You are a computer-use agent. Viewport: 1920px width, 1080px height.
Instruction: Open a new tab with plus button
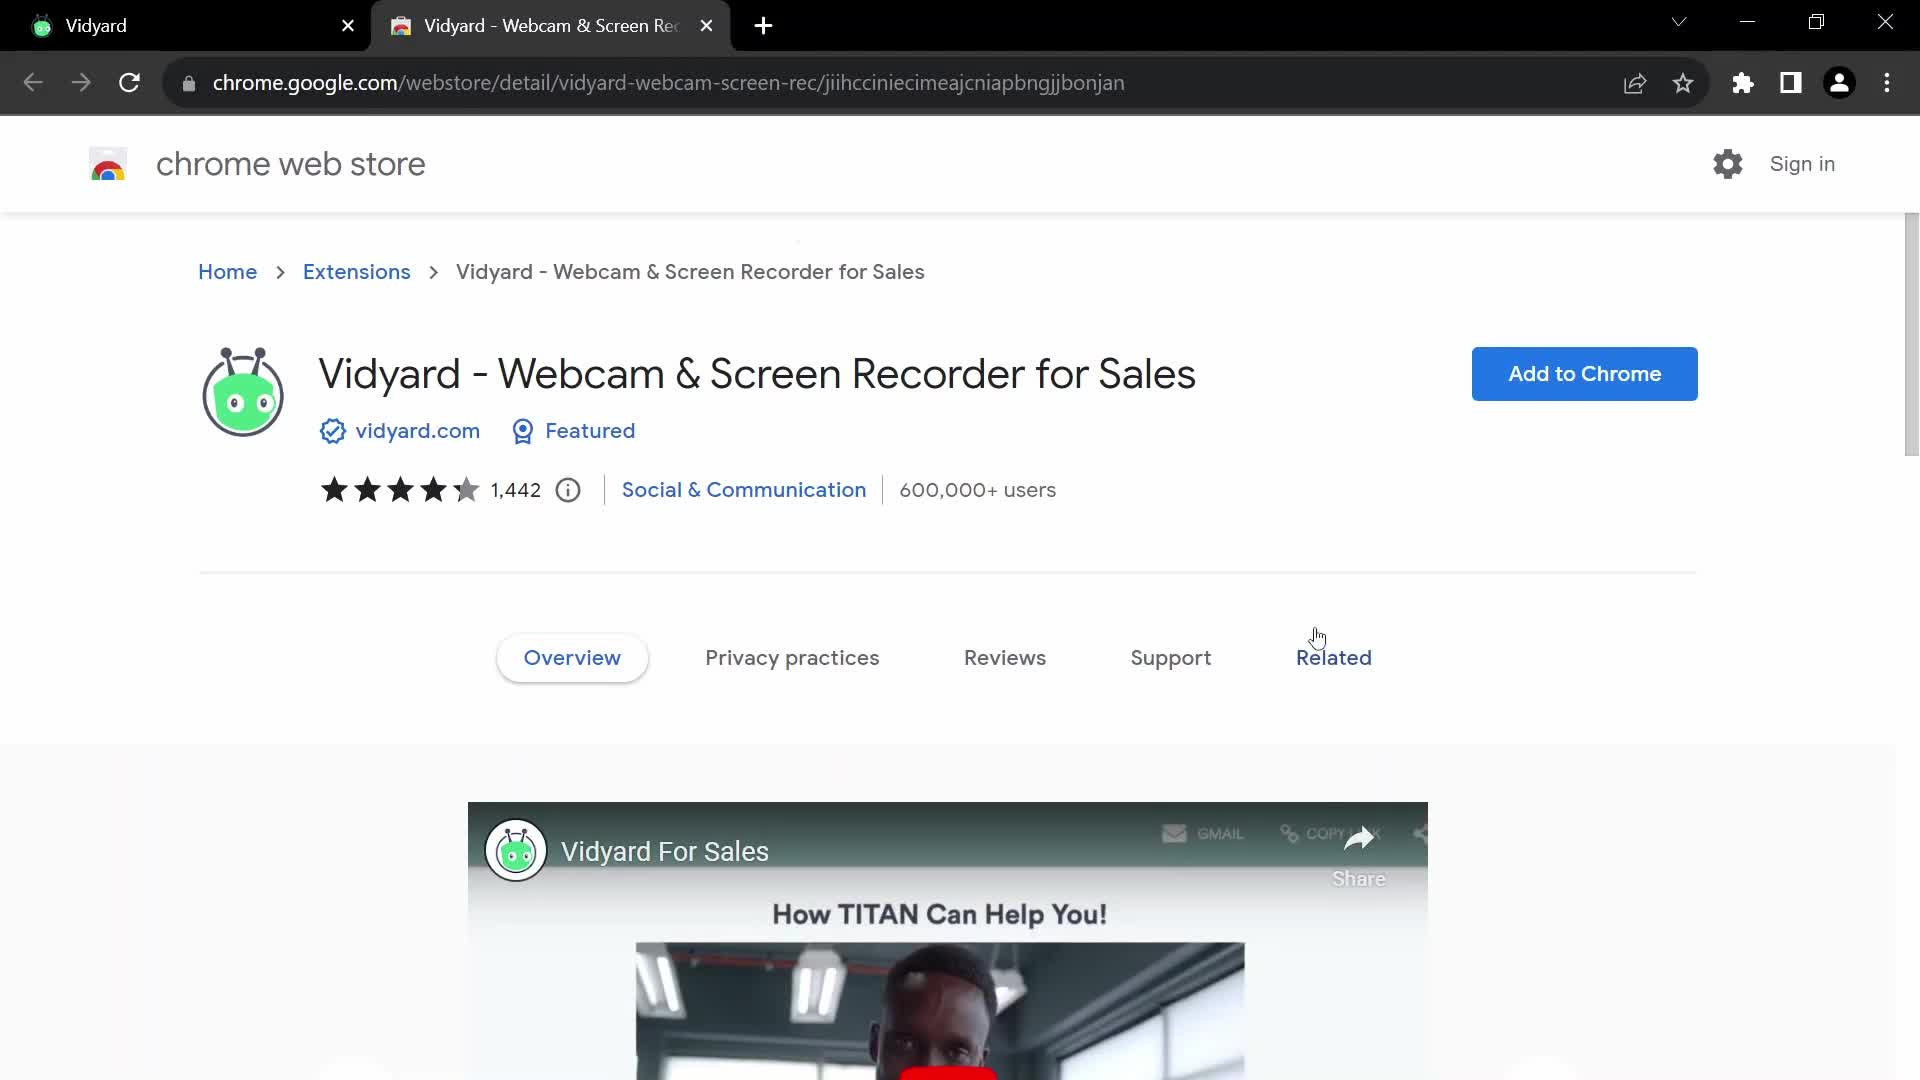pos(763,26)
